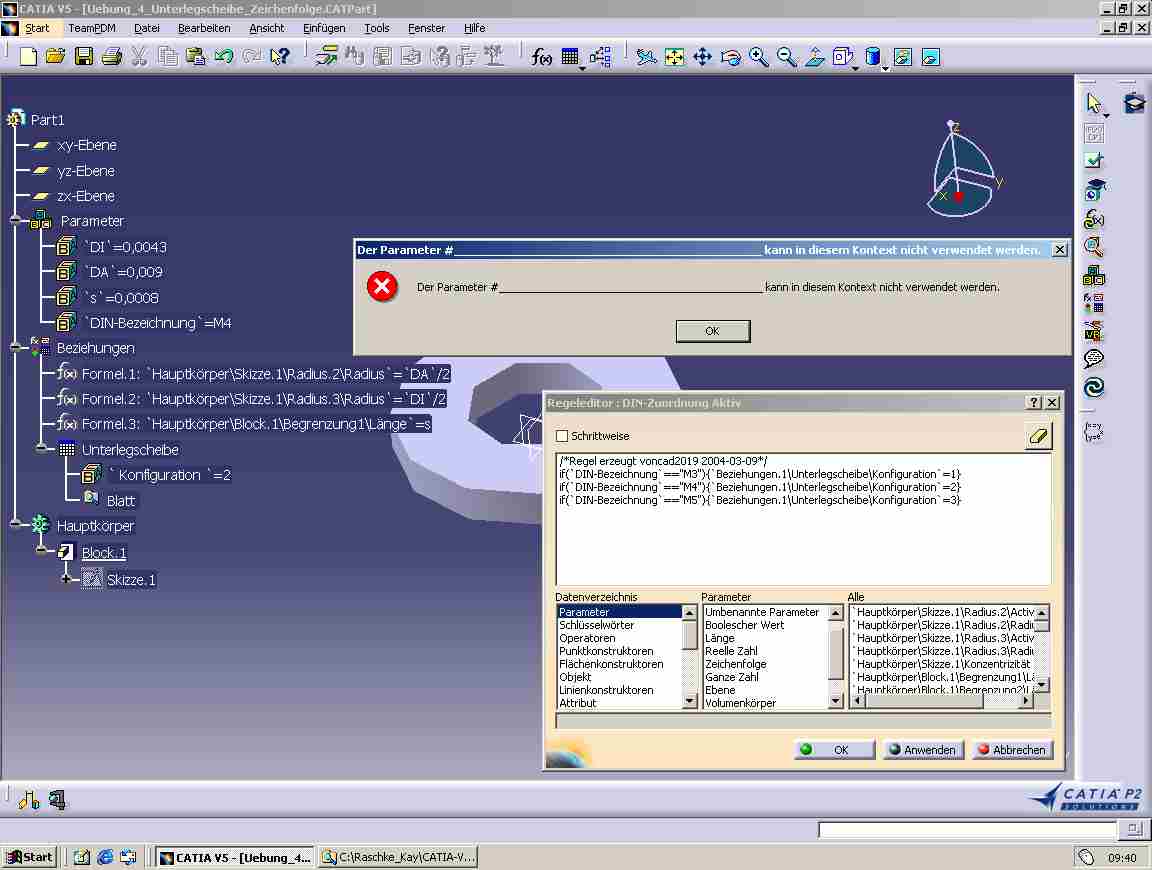Open the Design Table tool in the toolbar
The image size is (1152, 870).
pos(570,57)
